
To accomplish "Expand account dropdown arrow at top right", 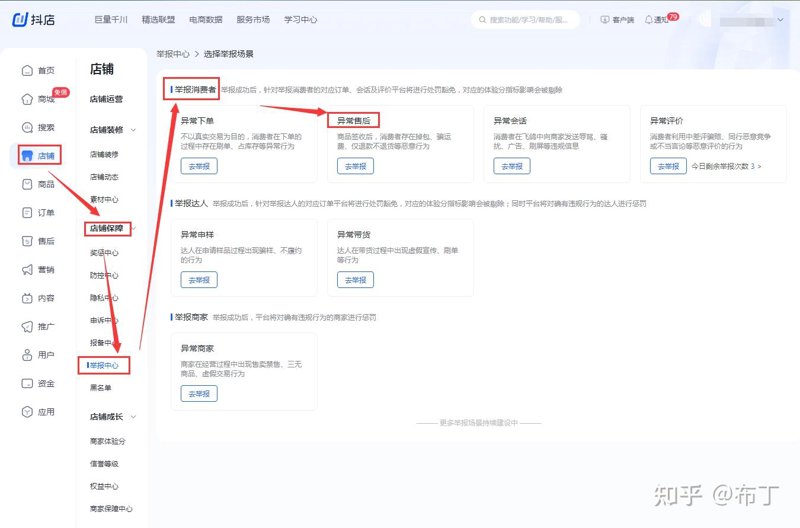I will click(x=780, y=20).
